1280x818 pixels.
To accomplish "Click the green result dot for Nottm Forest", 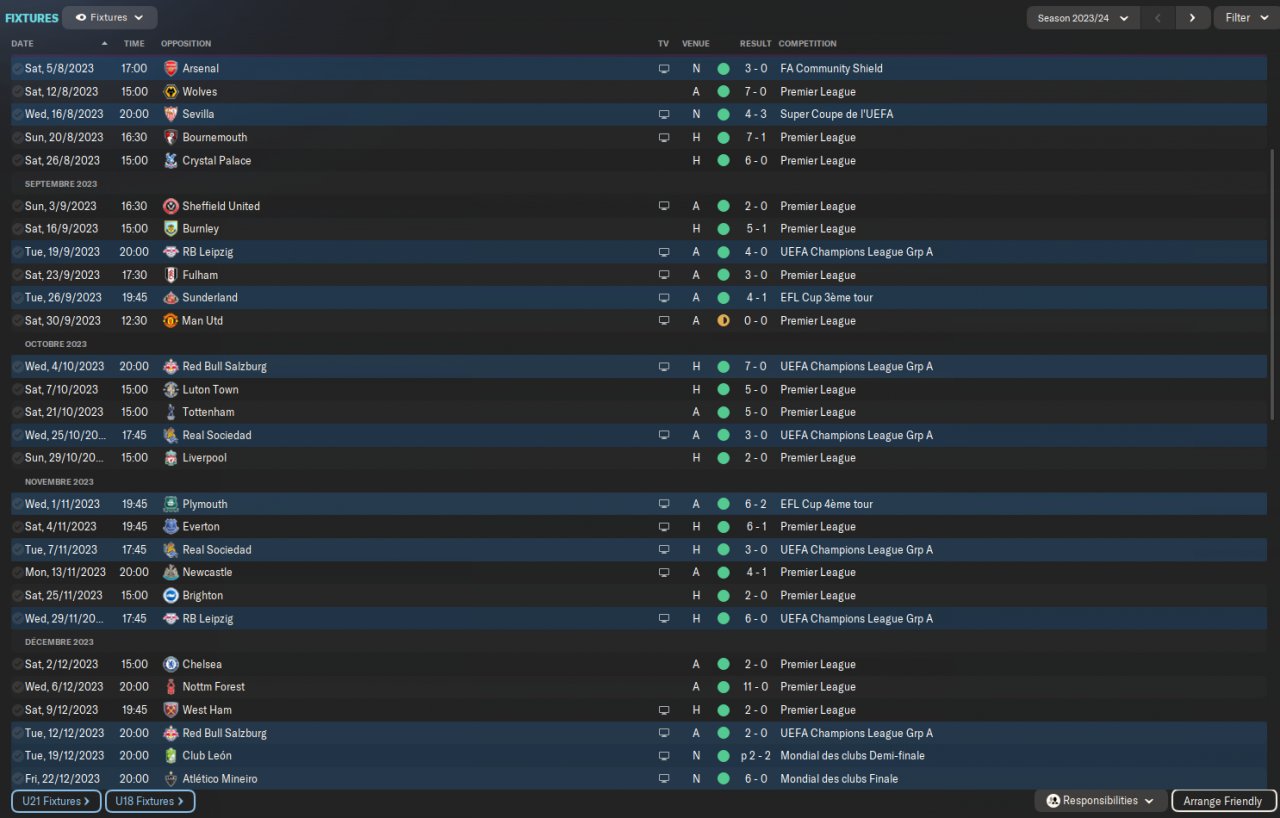I will click(723, 687).
